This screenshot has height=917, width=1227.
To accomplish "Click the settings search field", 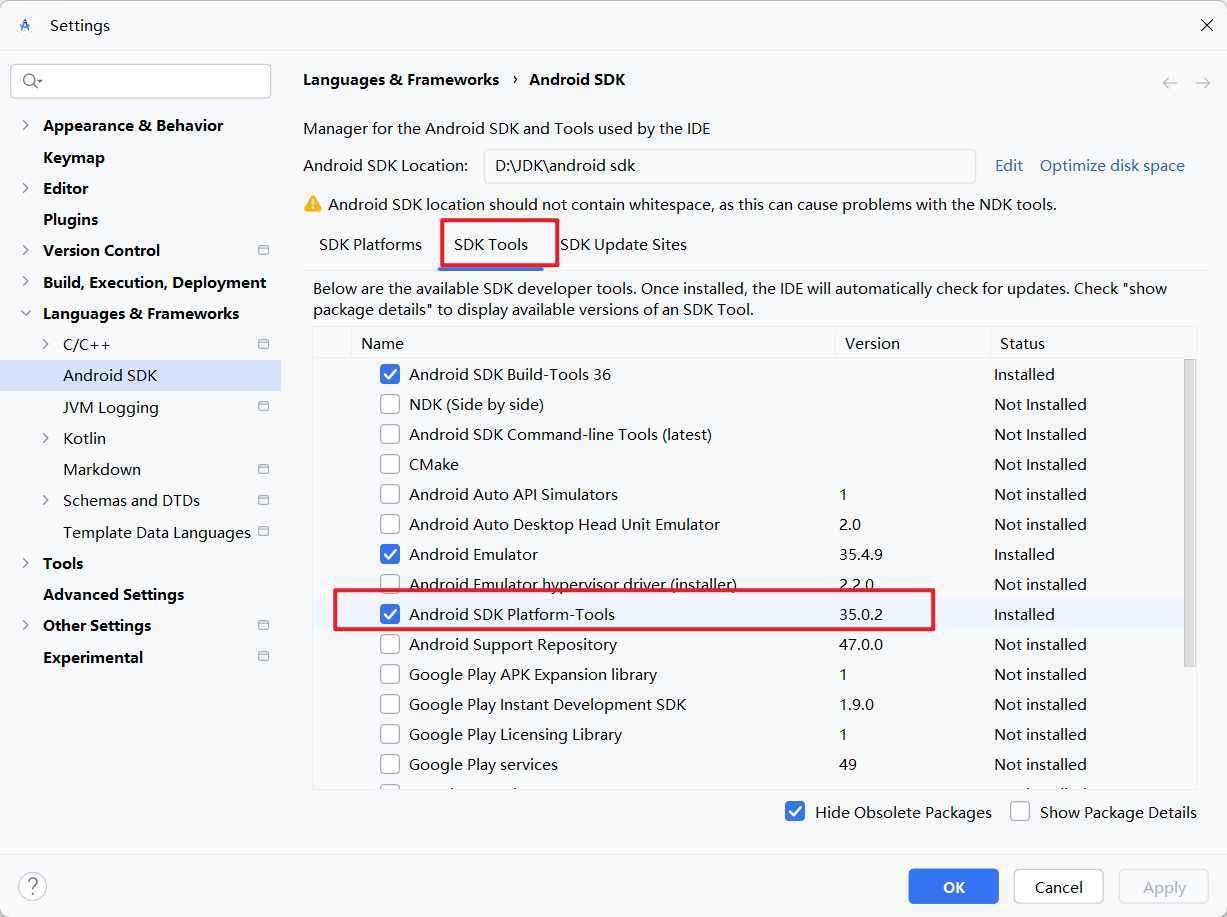I will click(x=140, y=81).
